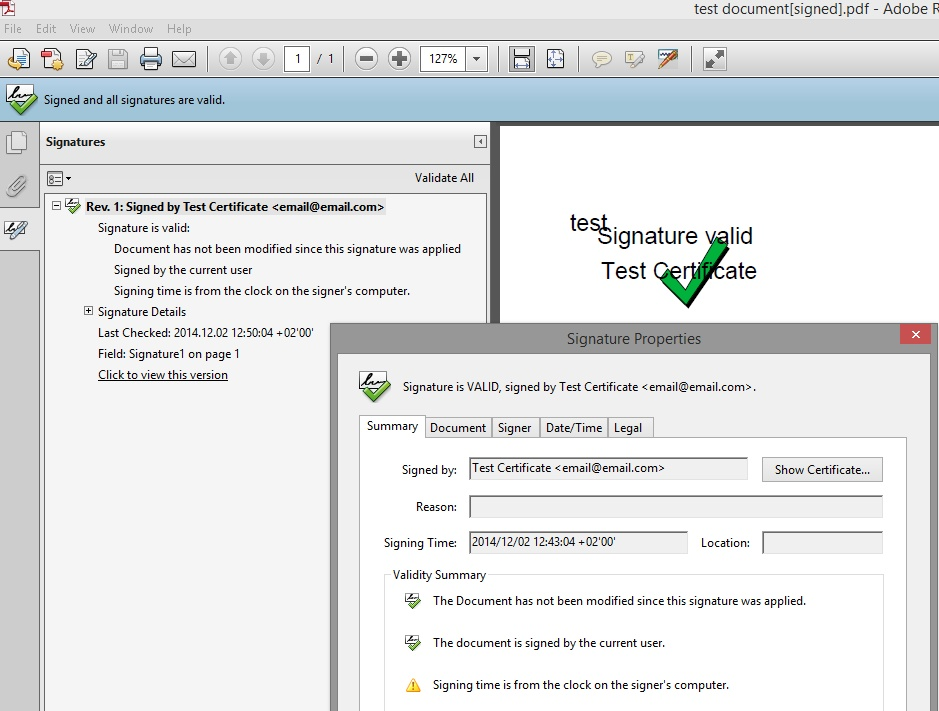The width and height of the screenshot is (939, 711).
Task: Select Fit width scrolling mode icon
Action: [x=522, y=59]
